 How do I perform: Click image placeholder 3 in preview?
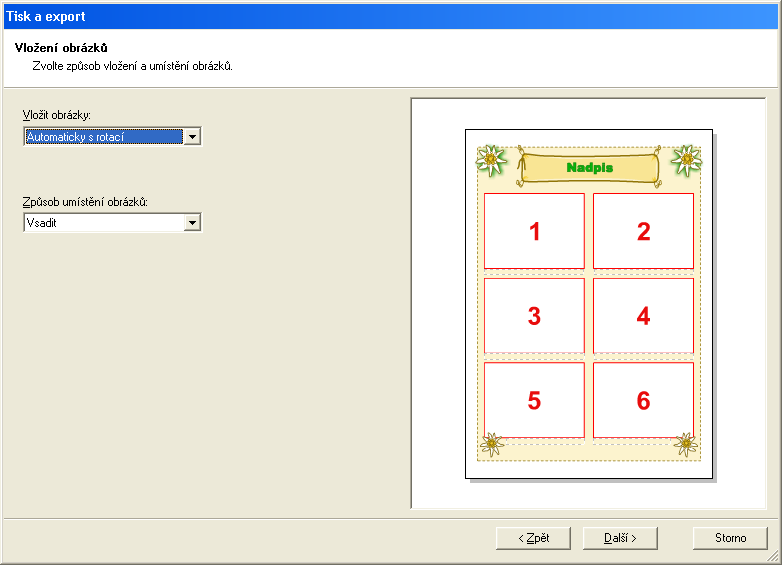[534, 316]
